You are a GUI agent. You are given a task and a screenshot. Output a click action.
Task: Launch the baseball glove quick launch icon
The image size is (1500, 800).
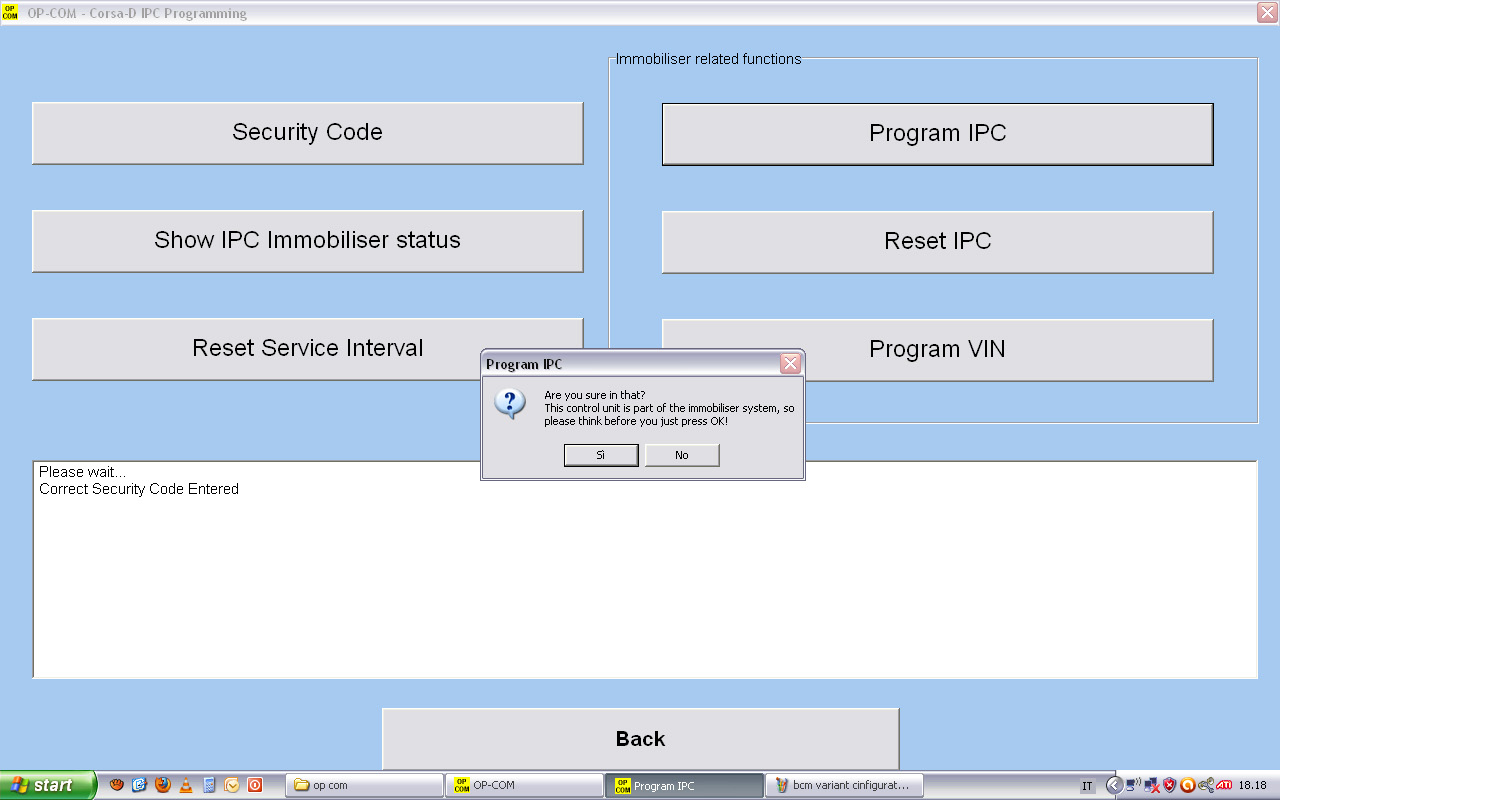point(117,785)
